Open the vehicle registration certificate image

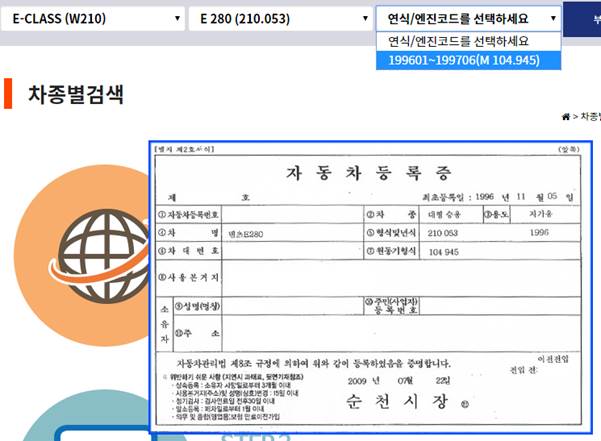pos(370,285)
